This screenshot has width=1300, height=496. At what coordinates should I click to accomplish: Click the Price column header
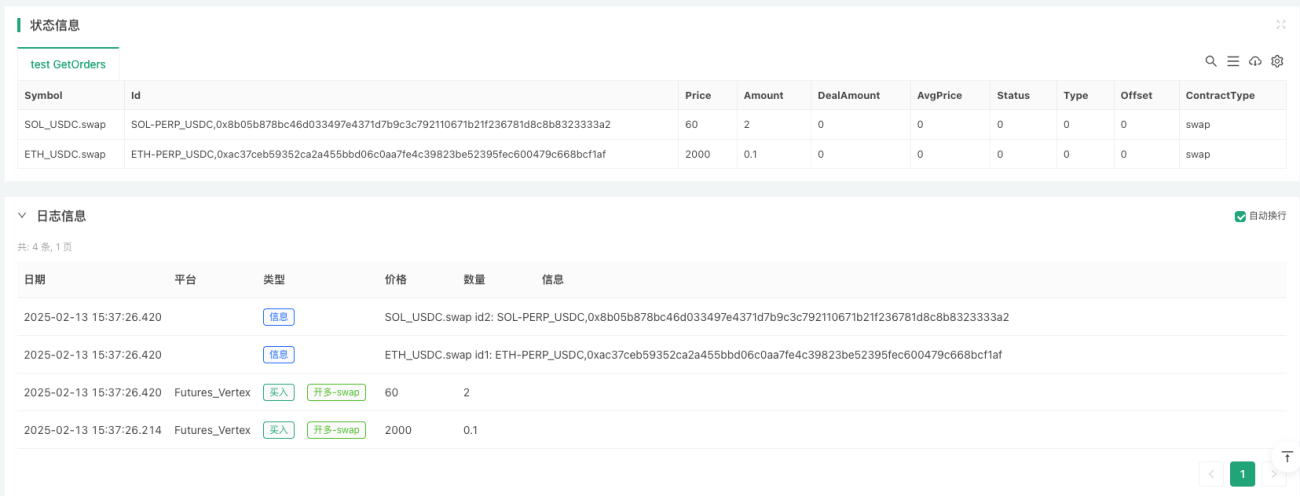tap(698, 95)
